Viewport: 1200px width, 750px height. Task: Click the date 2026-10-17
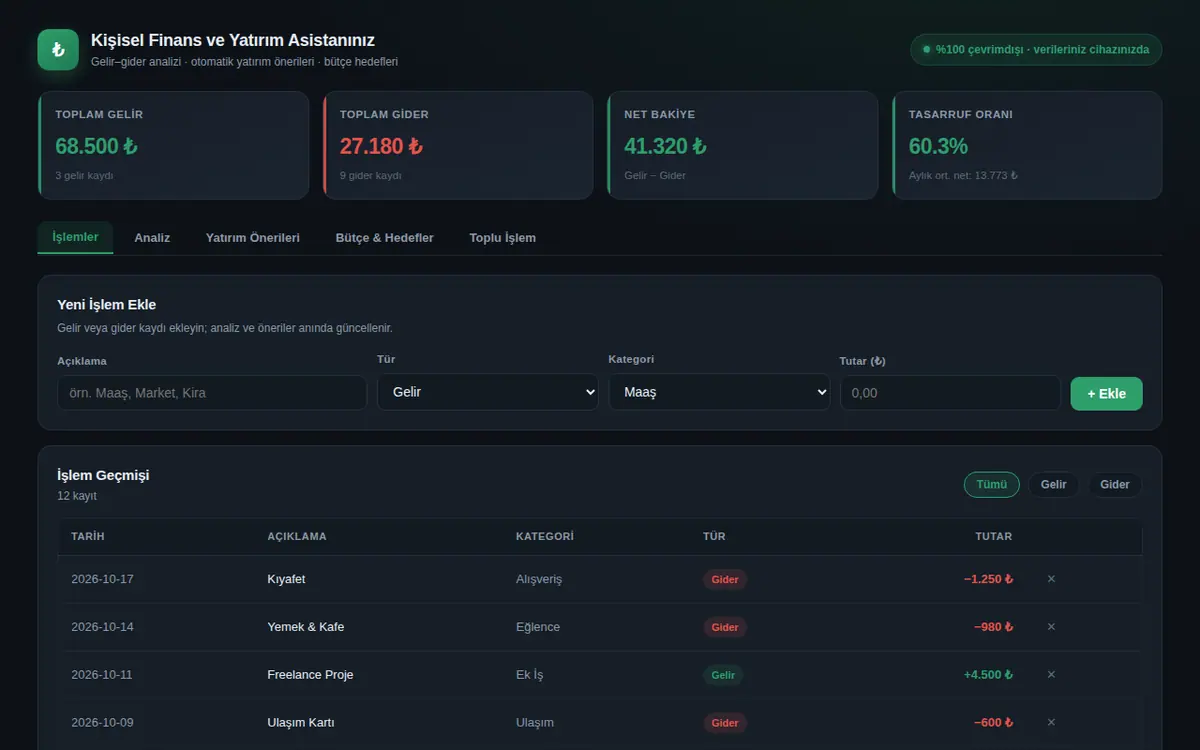pos(102,579)
